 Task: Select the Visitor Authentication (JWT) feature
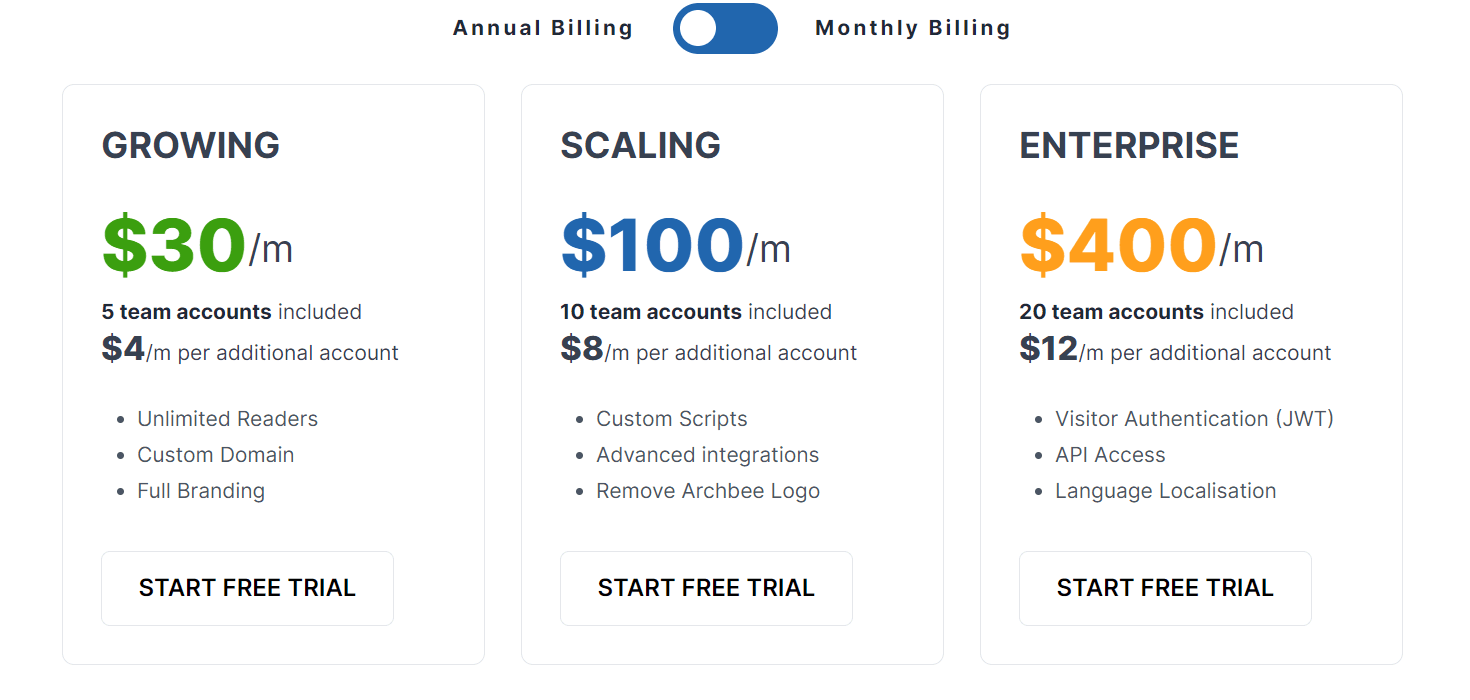tap(1194, 419)
